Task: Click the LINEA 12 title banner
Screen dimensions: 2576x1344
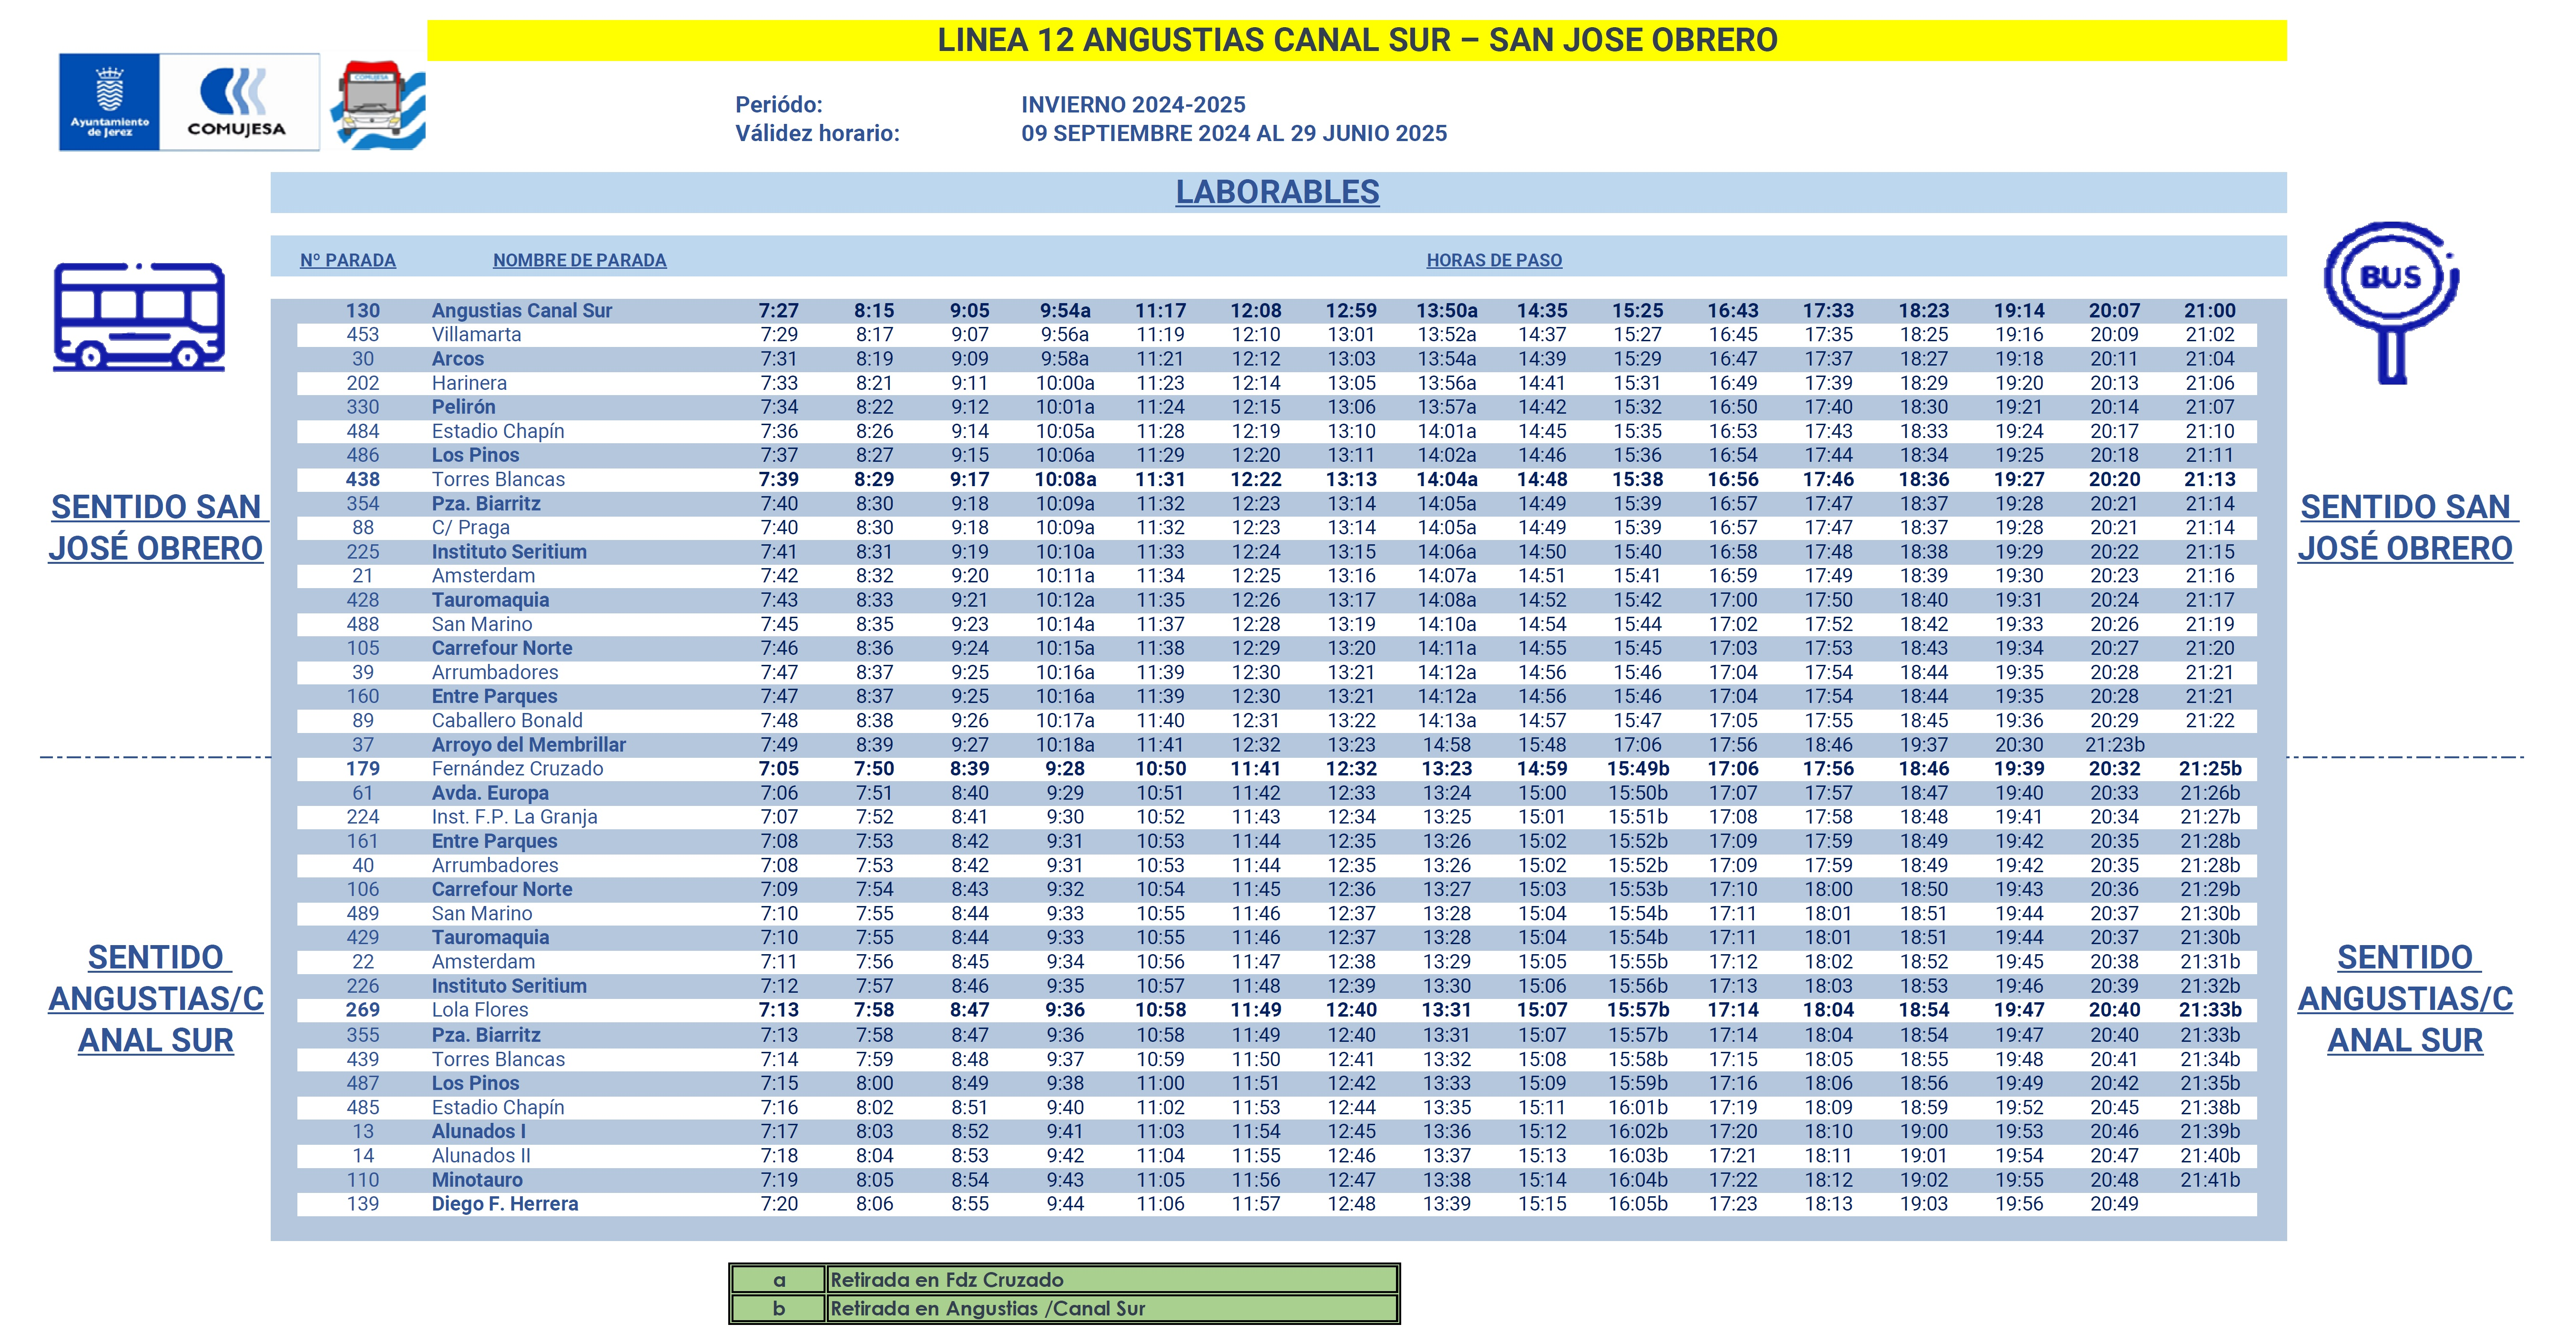Action: point(1357,40)
